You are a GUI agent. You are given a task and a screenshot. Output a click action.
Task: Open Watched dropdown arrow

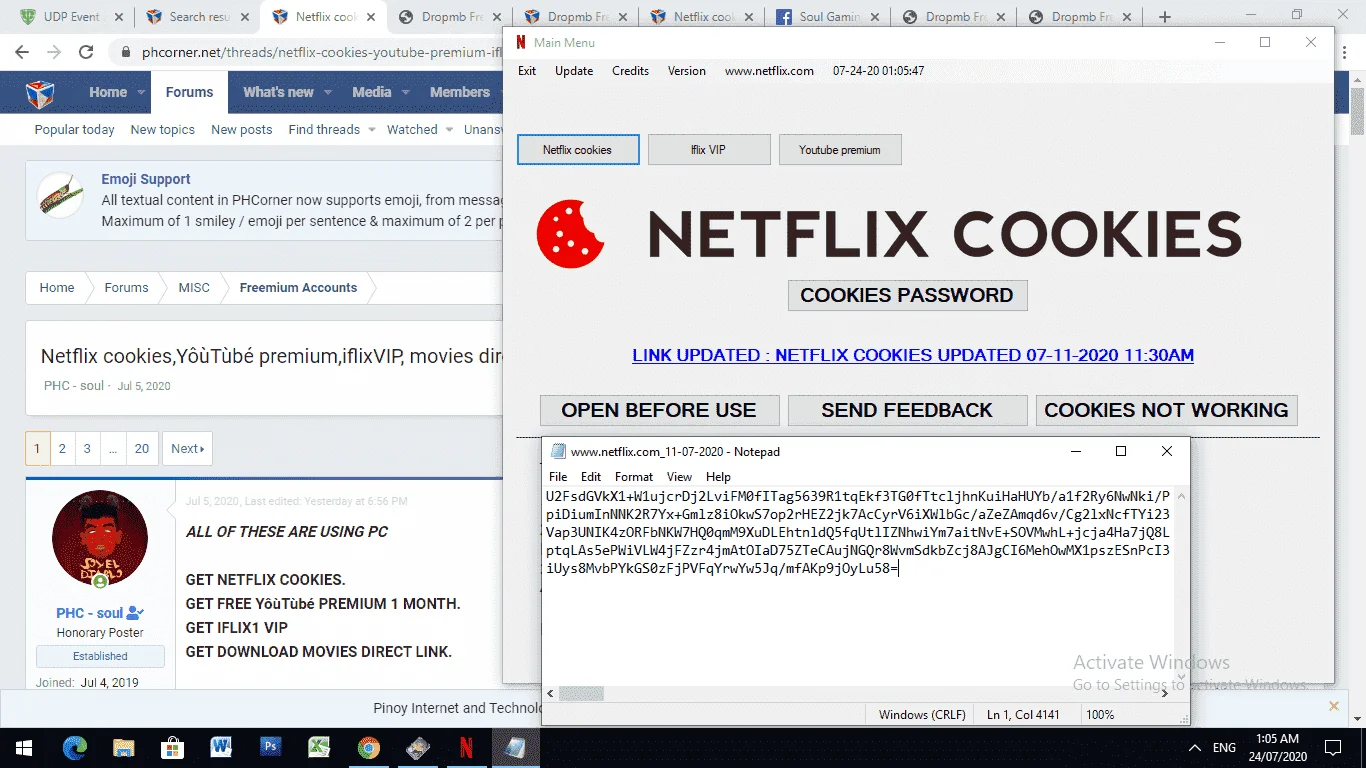click(449, 129)
